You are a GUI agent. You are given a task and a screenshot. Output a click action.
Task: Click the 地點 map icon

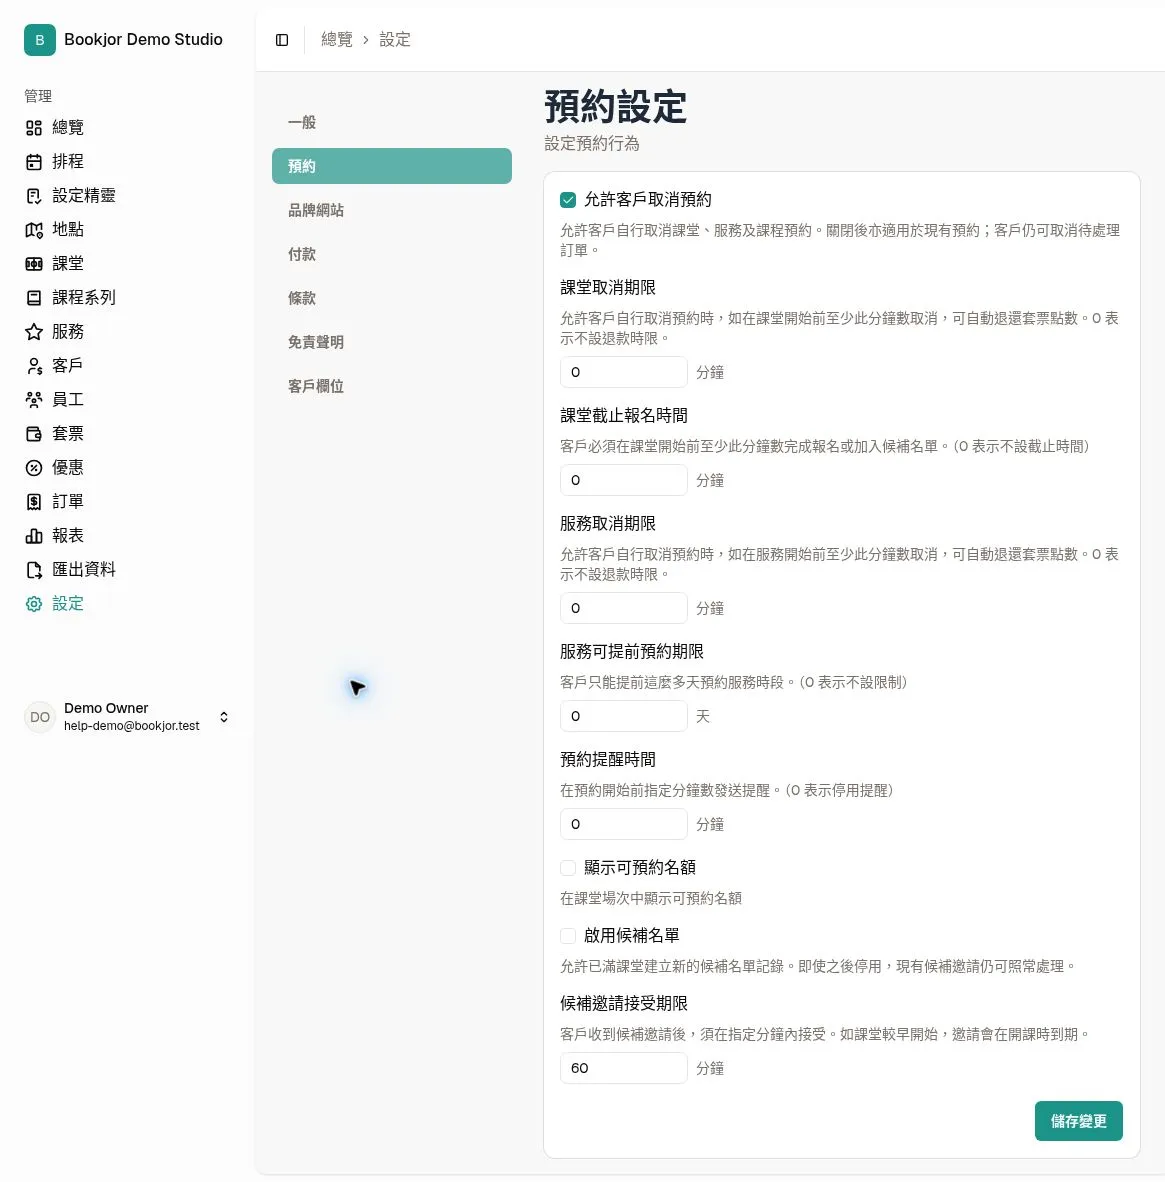click(34, 230)
